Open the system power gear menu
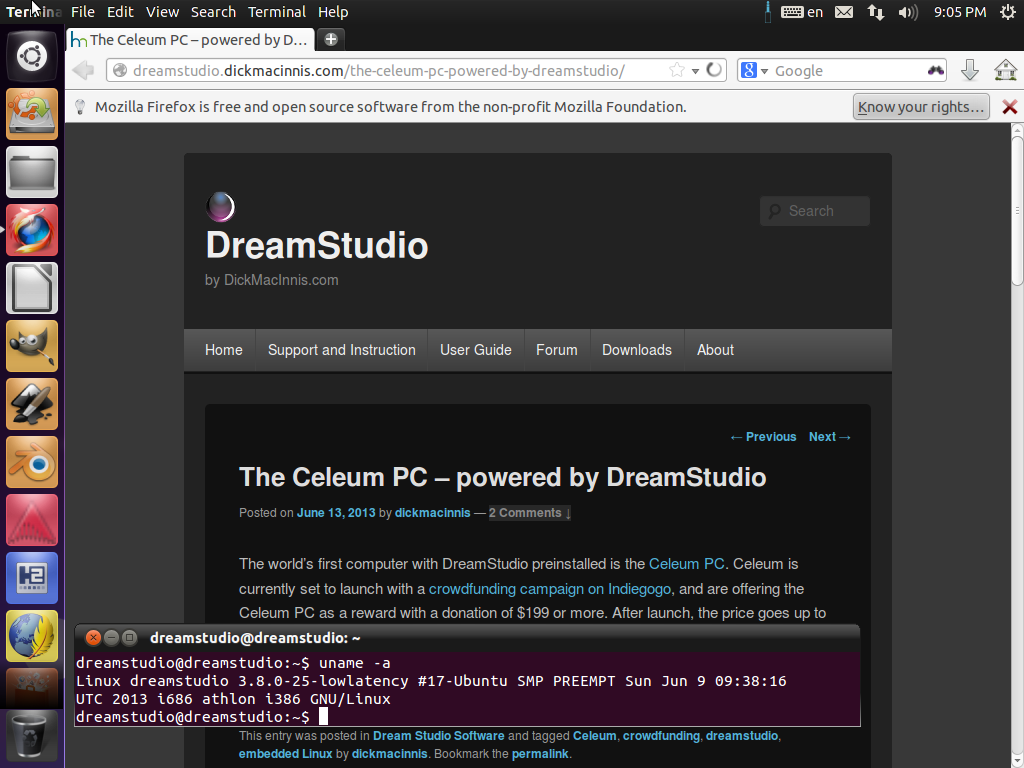This screenshot has width=1024, height=768. [1008, 12]
